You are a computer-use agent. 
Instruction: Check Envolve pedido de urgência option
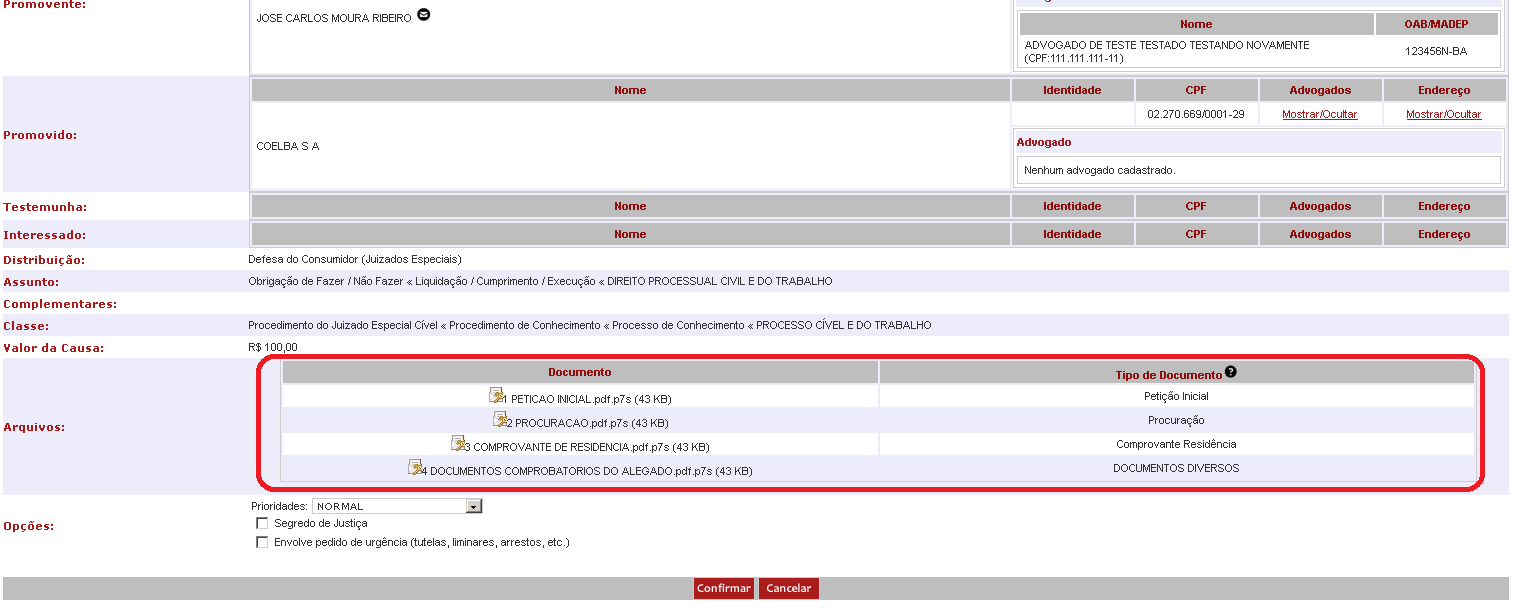tap(262, 542)
